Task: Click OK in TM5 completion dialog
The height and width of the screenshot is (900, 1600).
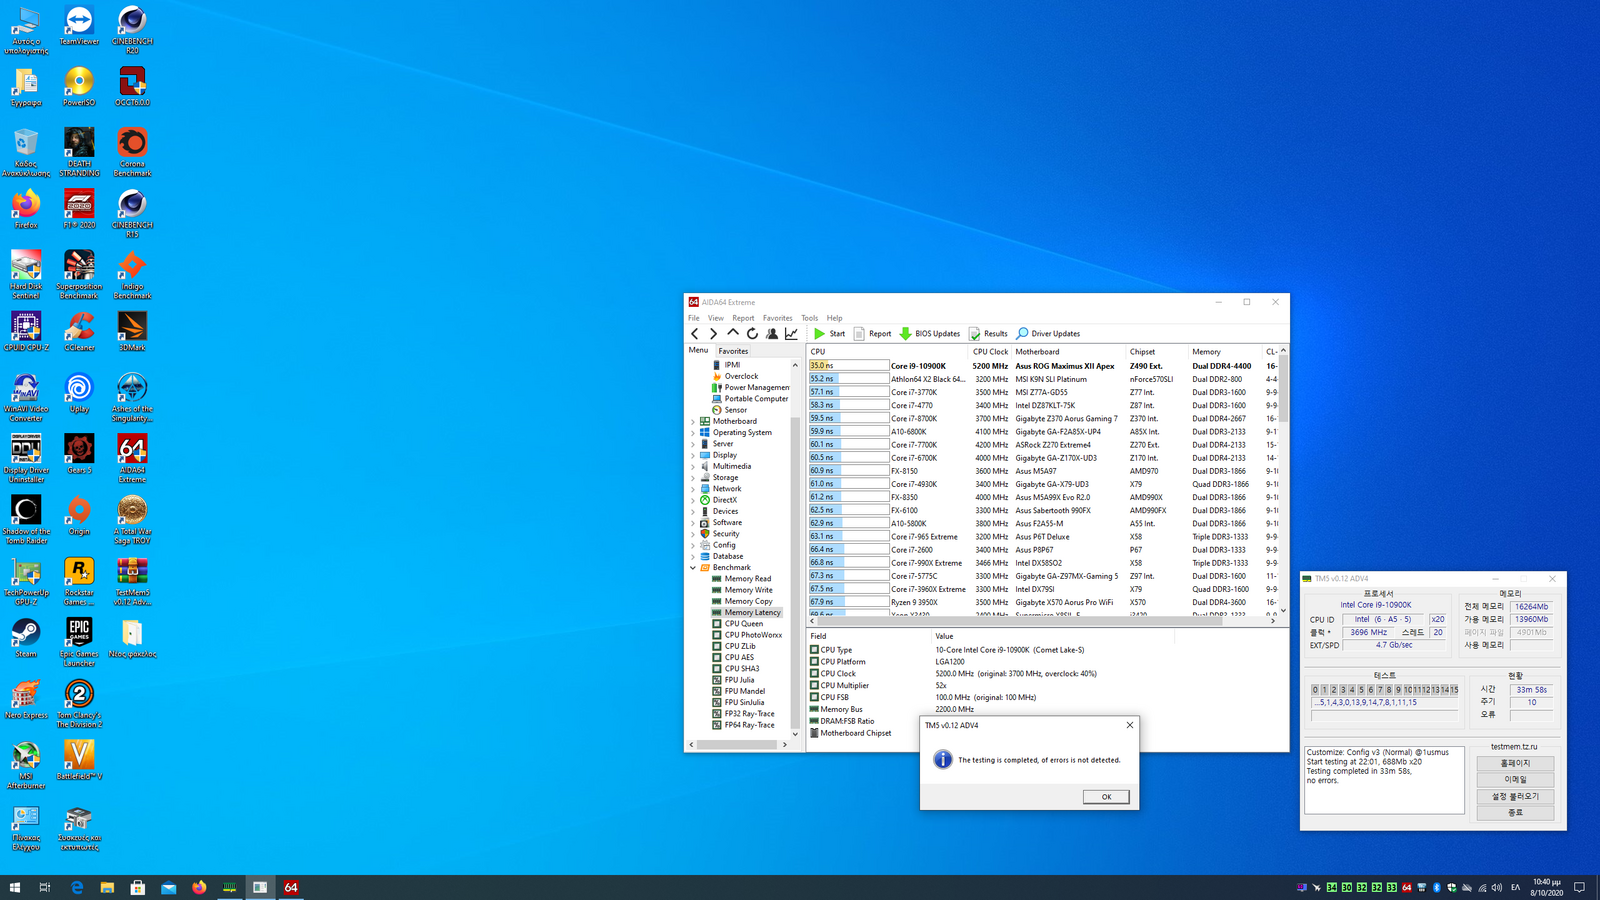Action: point(1106,797)
